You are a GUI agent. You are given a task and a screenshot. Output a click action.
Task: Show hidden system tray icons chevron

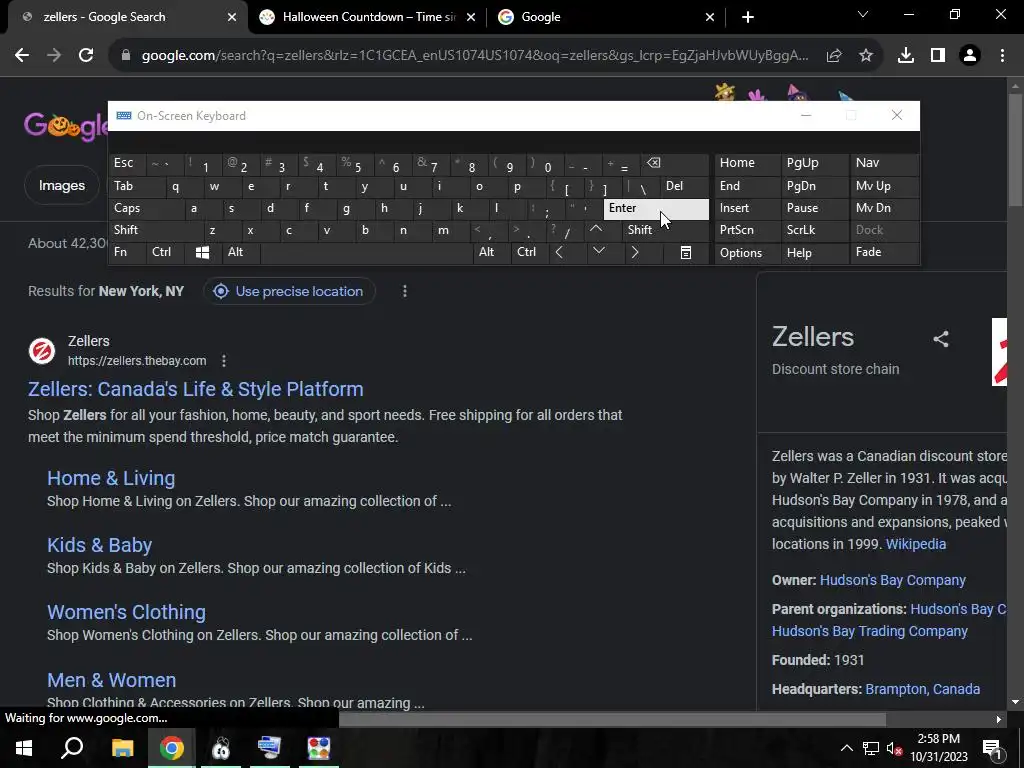point(846,748)
